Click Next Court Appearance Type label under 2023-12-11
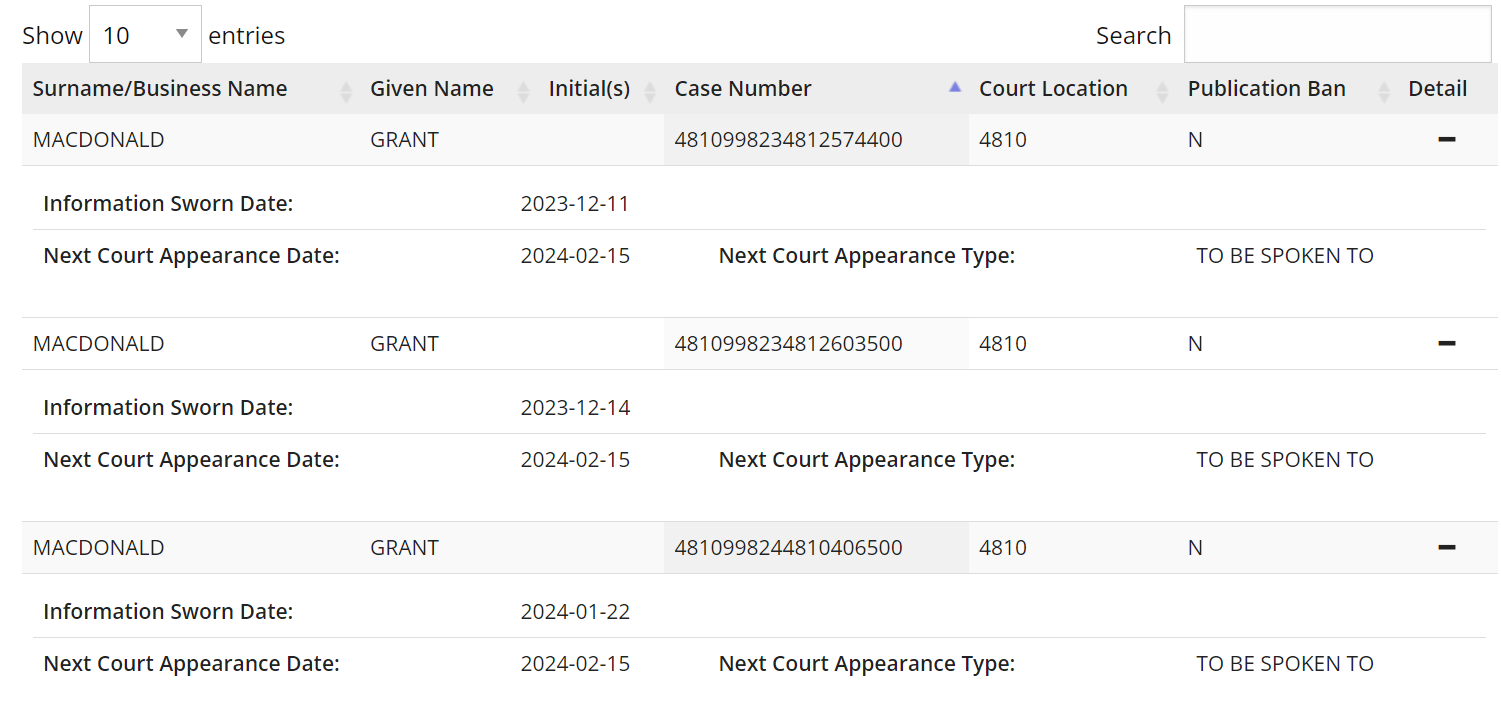The height and width of the screenshot is (723, 1501). point(867,256)
